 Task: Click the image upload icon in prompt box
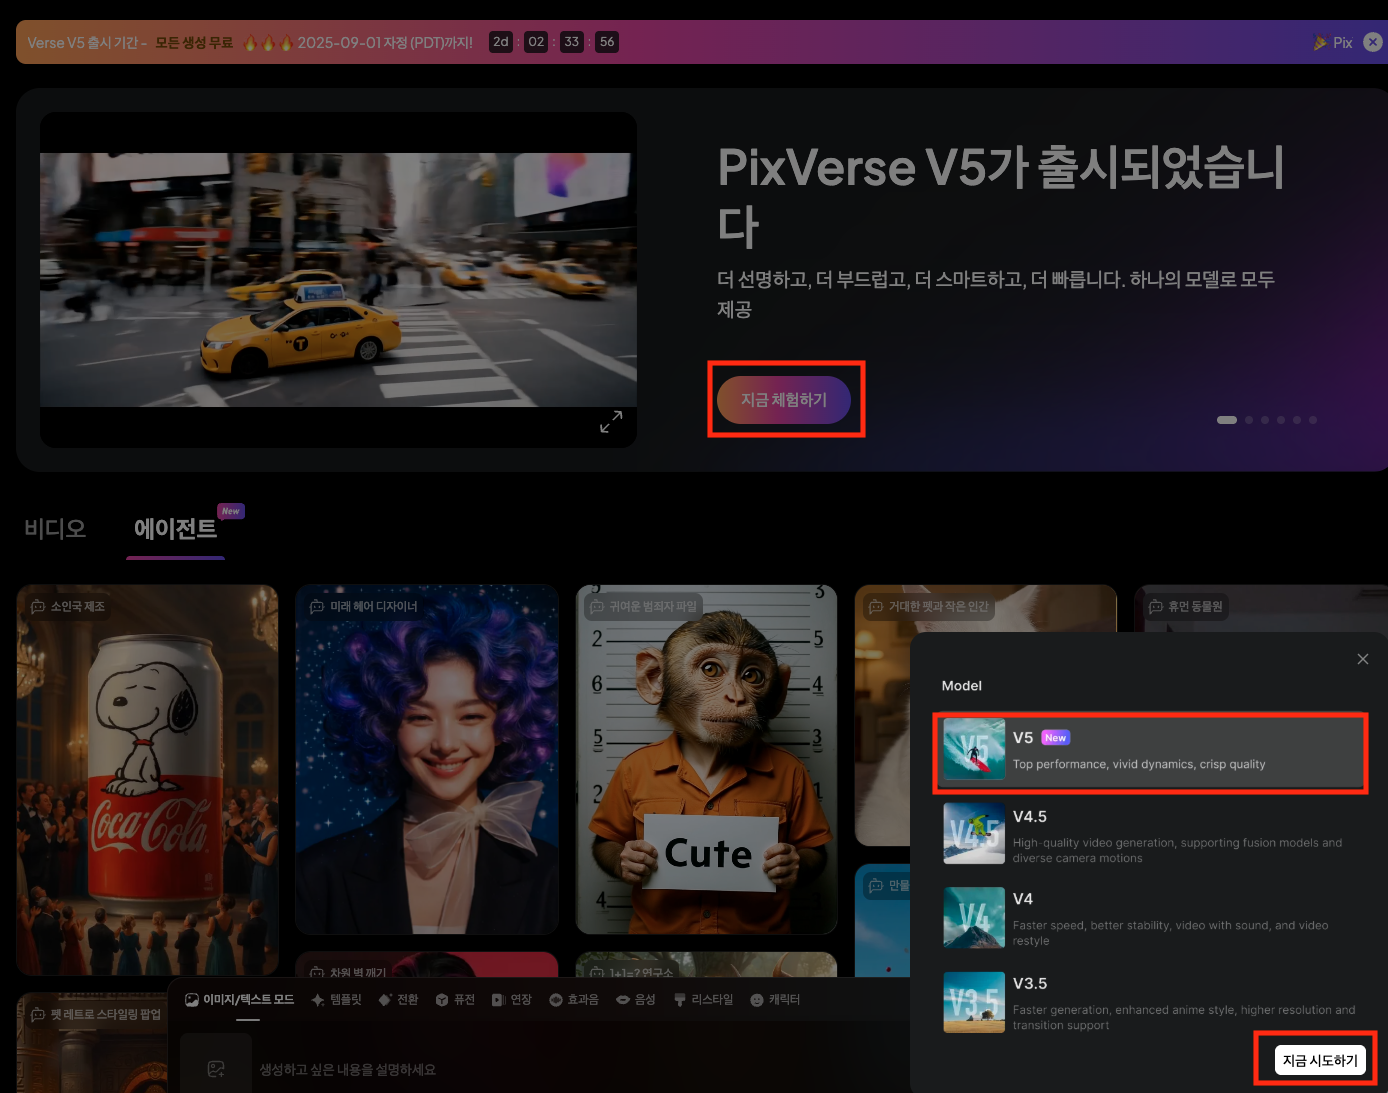click(216, 1068)
